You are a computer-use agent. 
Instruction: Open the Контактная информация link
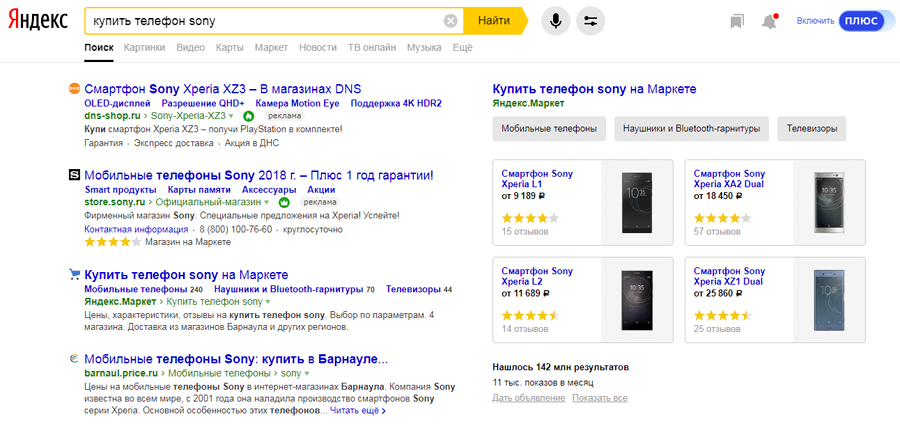136,229
